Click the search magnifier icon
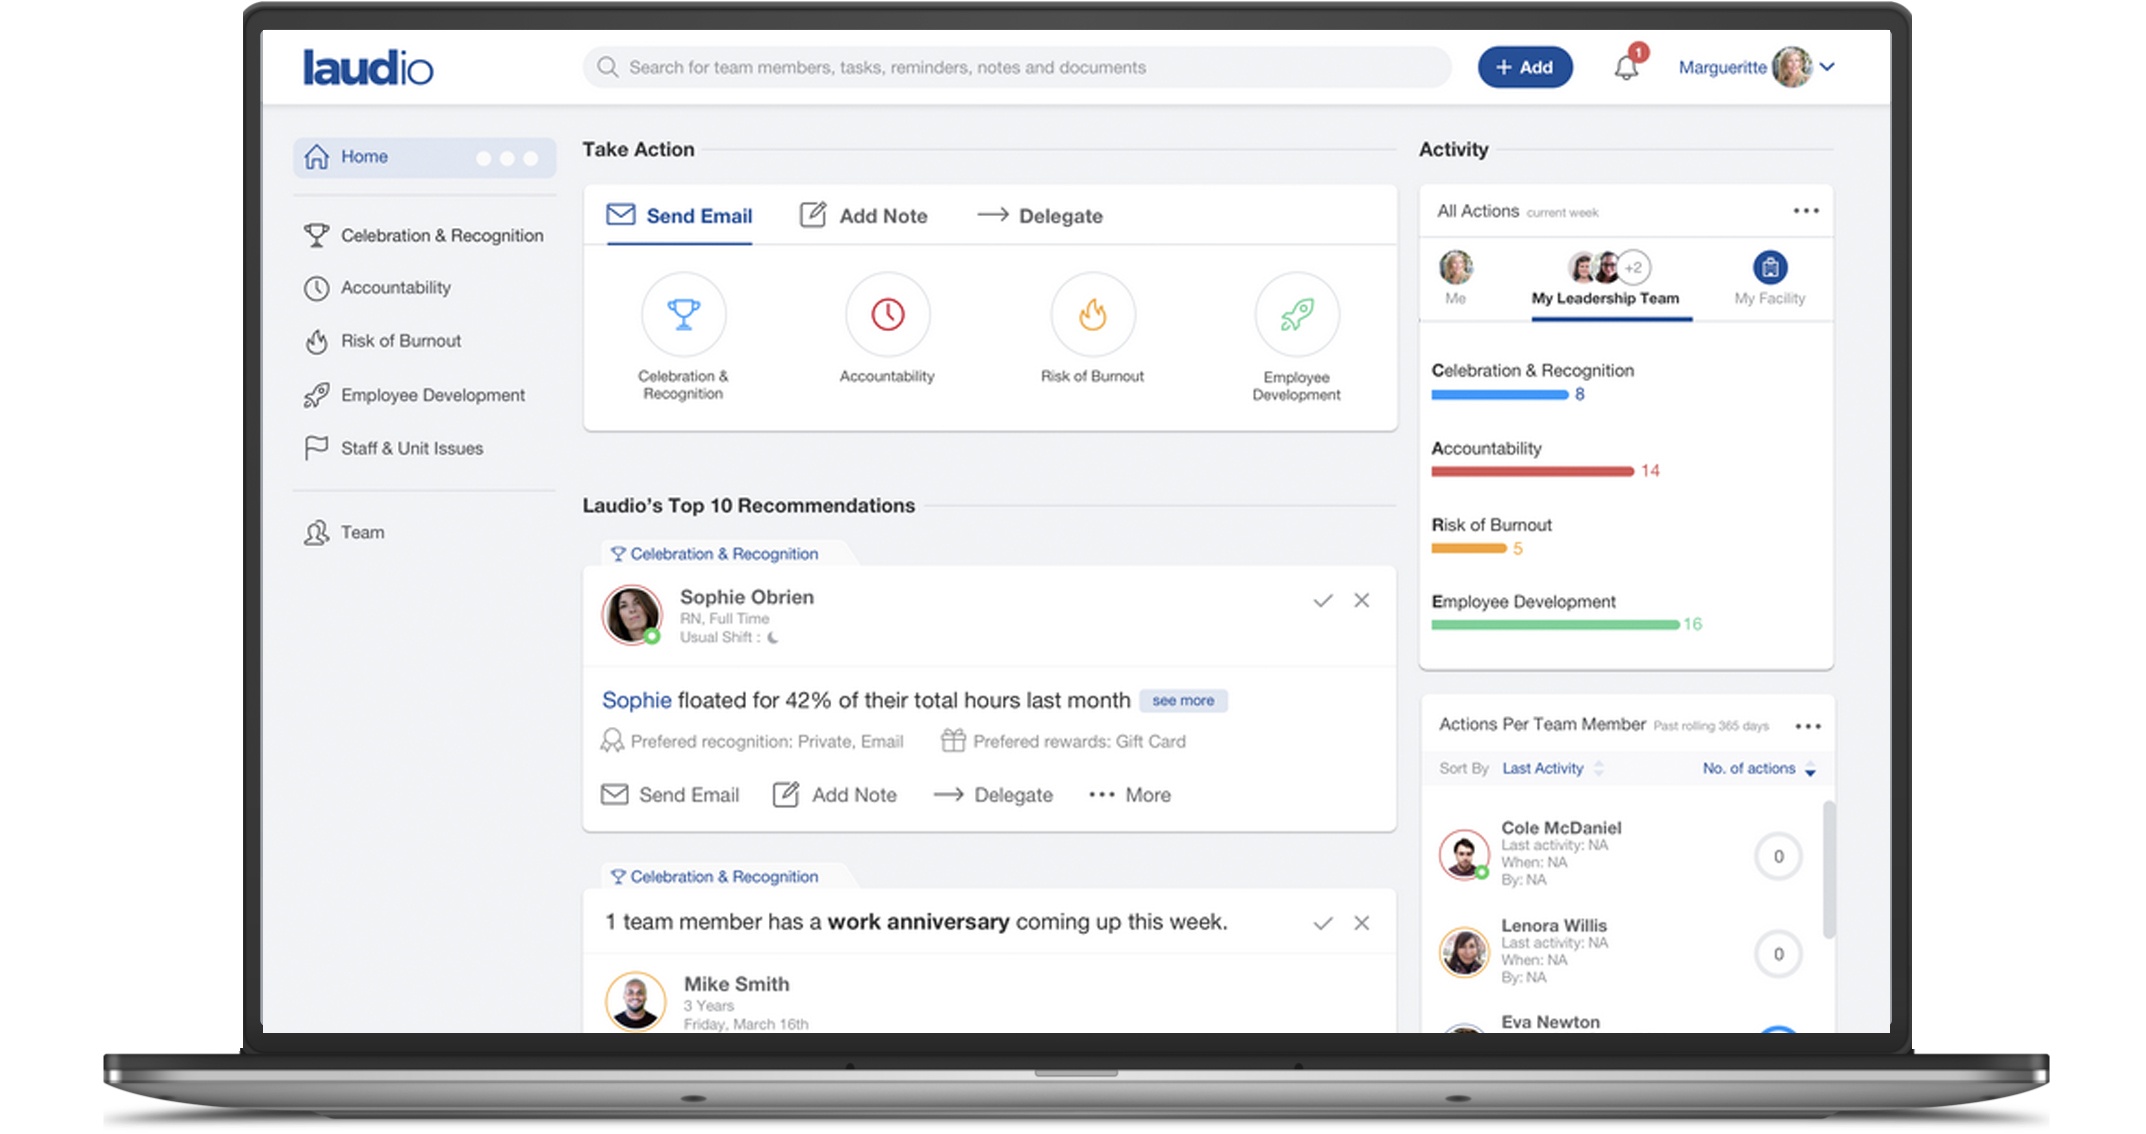The width and height of the screenshot is (2146, 1134). point(607,67)
